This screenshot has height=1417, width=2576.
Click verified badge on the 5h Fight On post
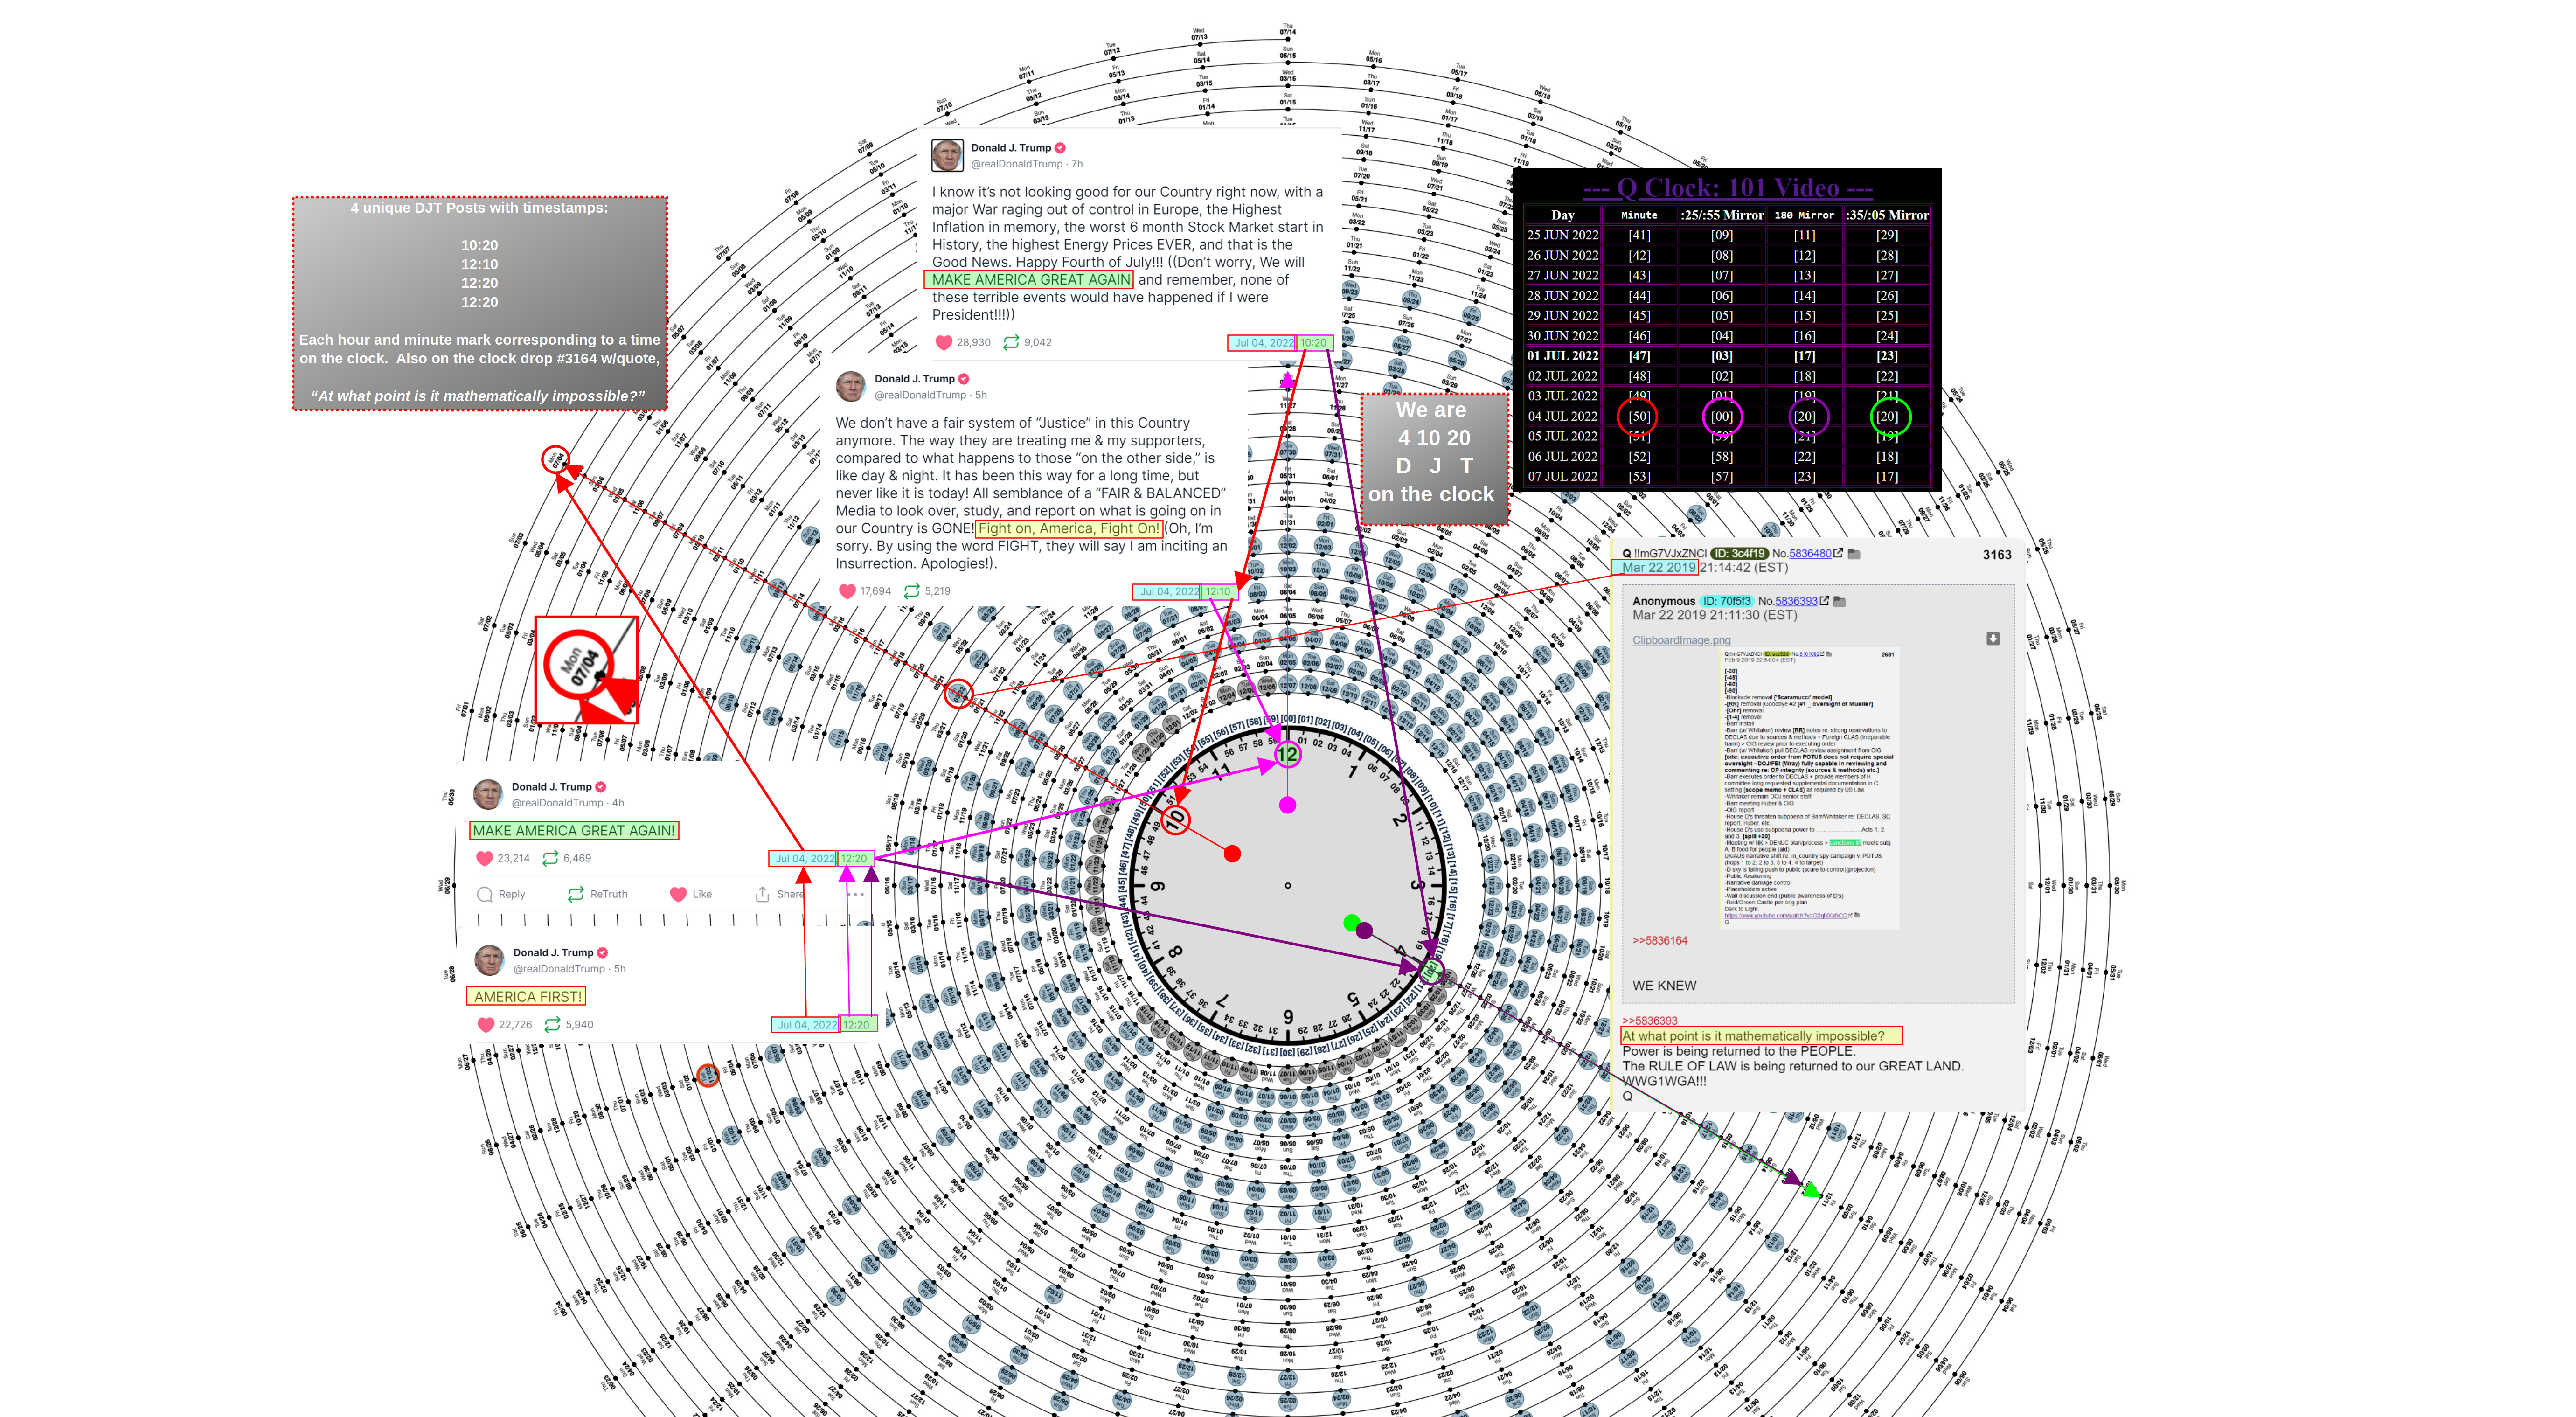tap(964, 379)
